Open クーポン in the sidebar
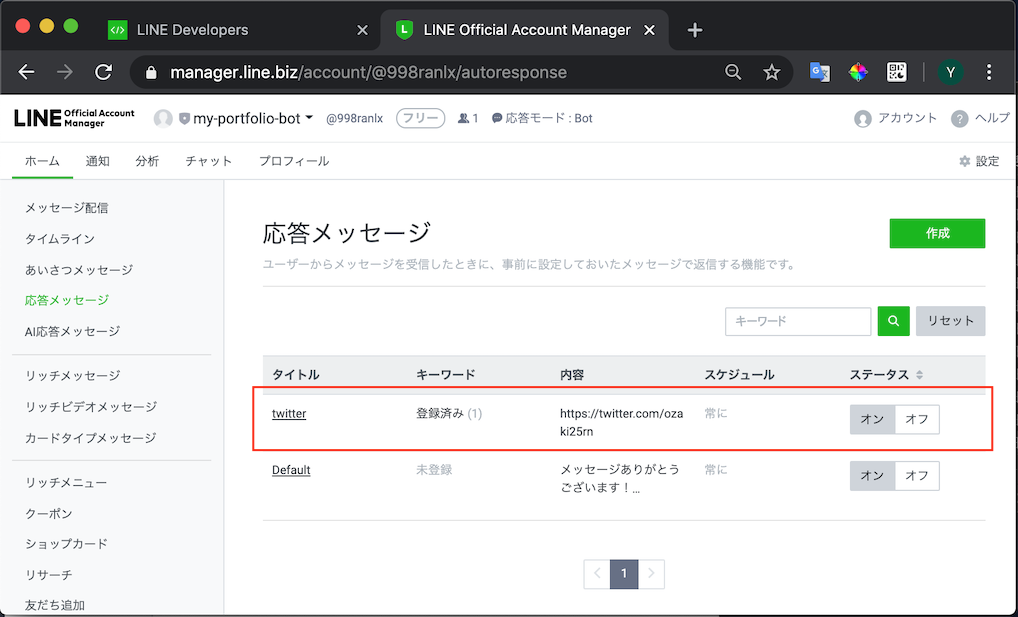 point(49,513)
